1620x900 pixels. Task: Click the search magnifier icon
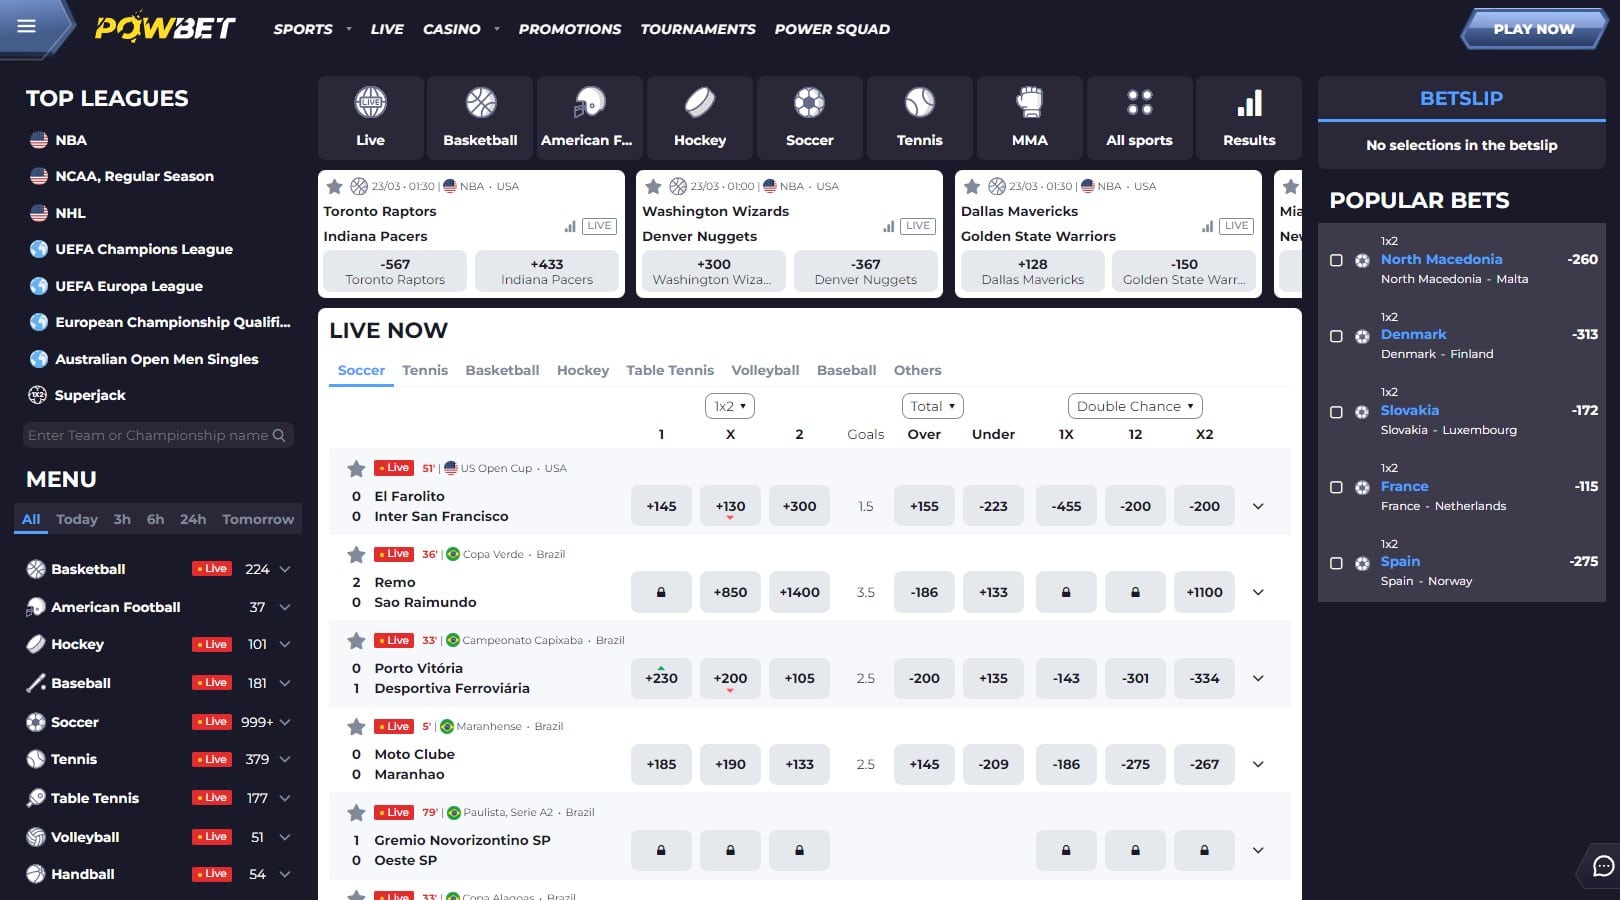click(279, 435)
